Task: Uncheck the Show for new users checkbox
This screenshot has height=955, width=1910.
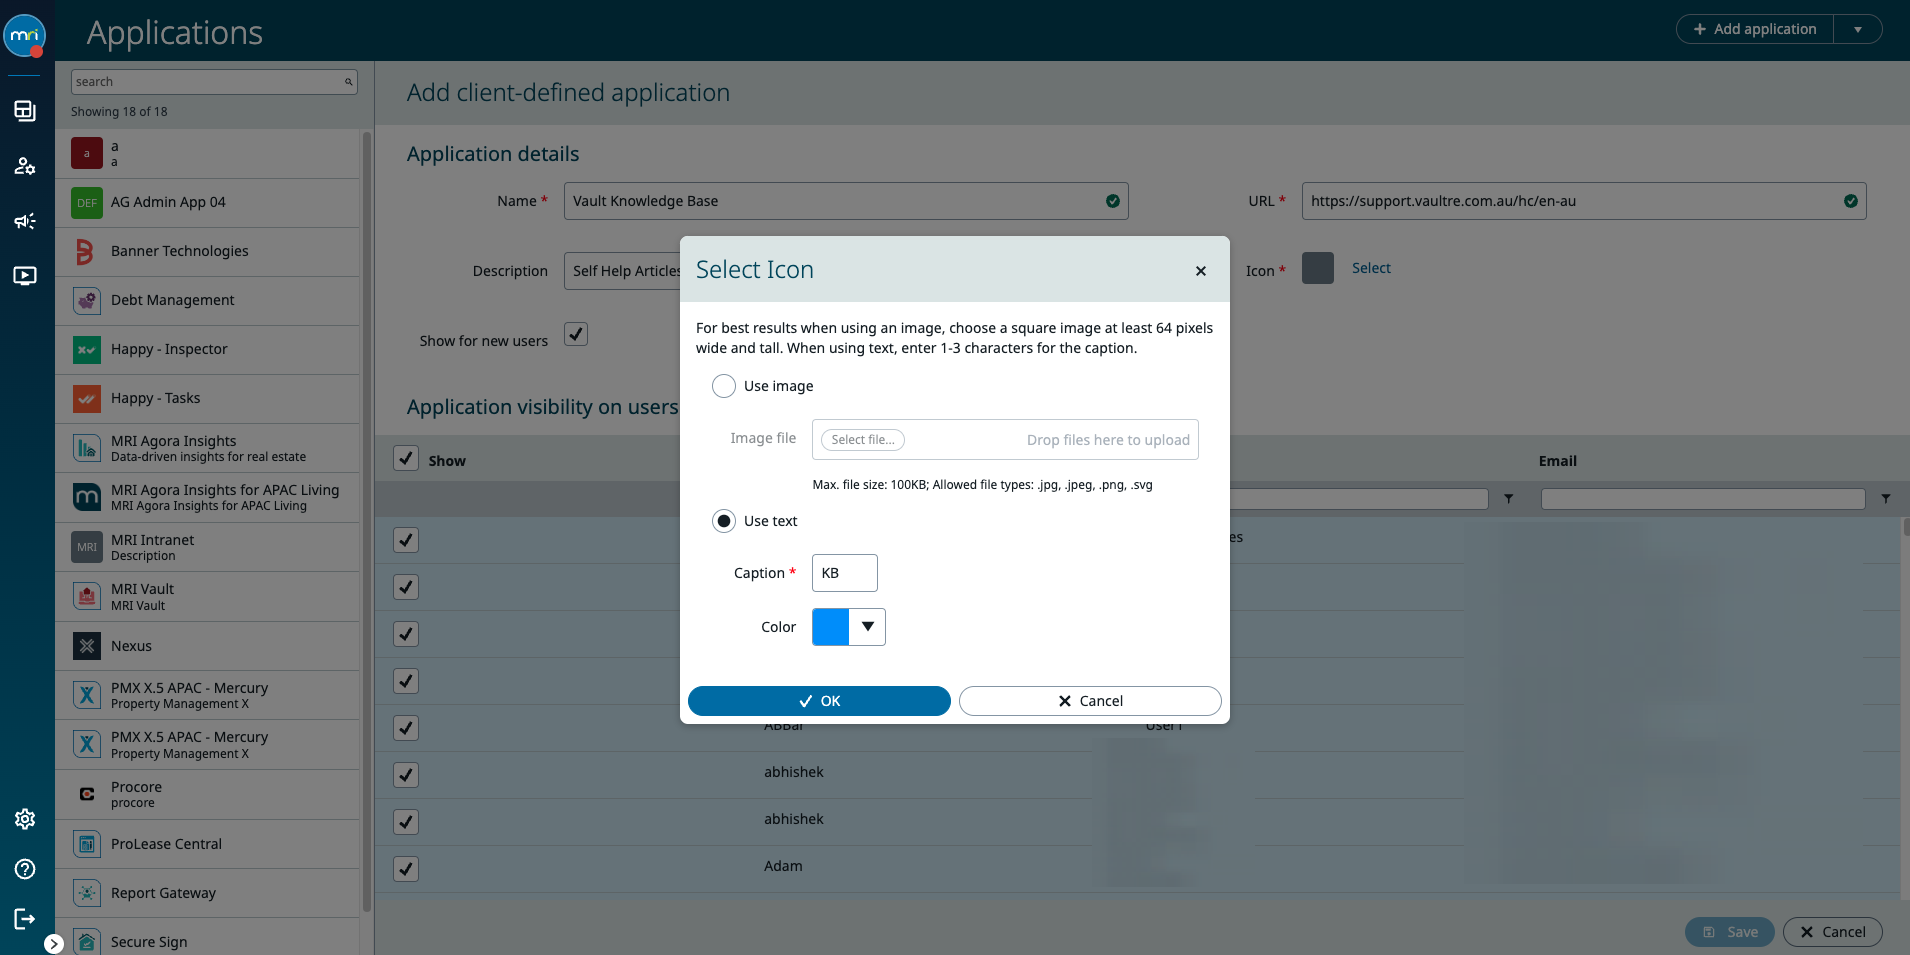Action: pos(575,334)
